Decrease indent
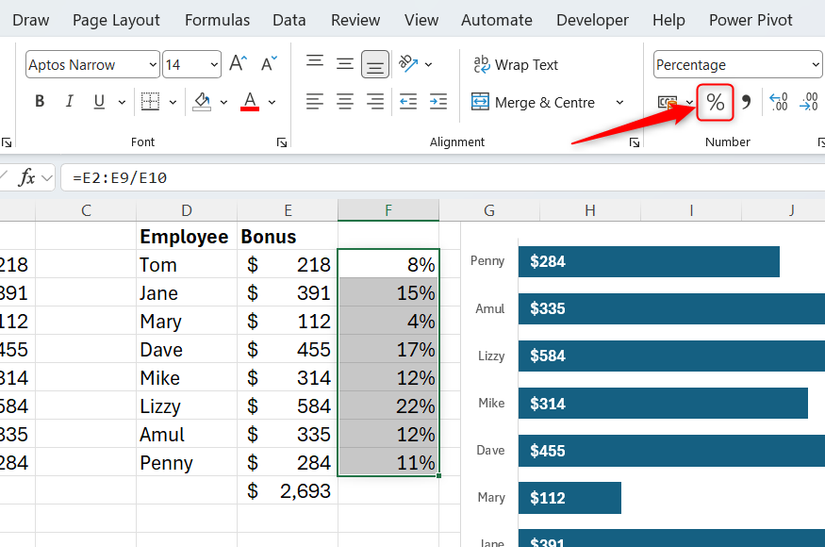Screen dimensions: 825x547 (408, 101)
